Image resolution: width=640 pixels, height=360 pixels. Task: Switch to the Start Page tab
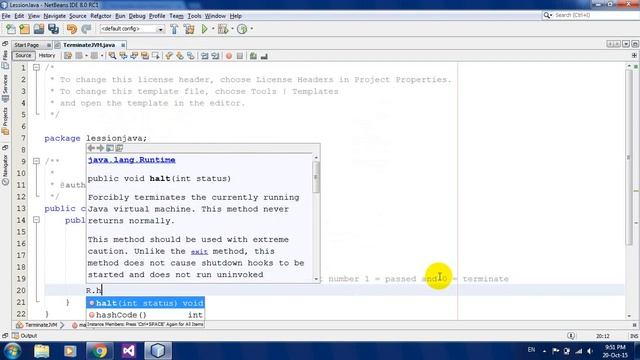coord(27,45)
